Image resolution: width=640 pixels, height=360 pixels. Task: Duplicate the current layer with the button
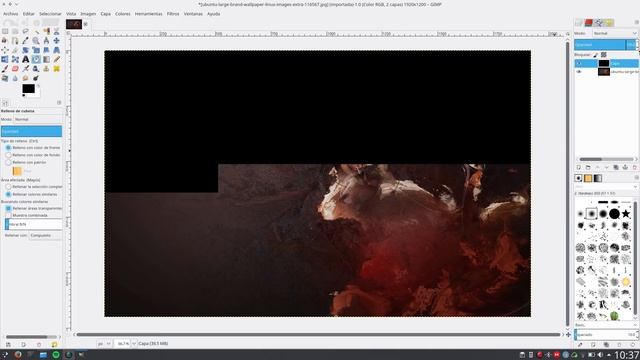pos(616,167)
